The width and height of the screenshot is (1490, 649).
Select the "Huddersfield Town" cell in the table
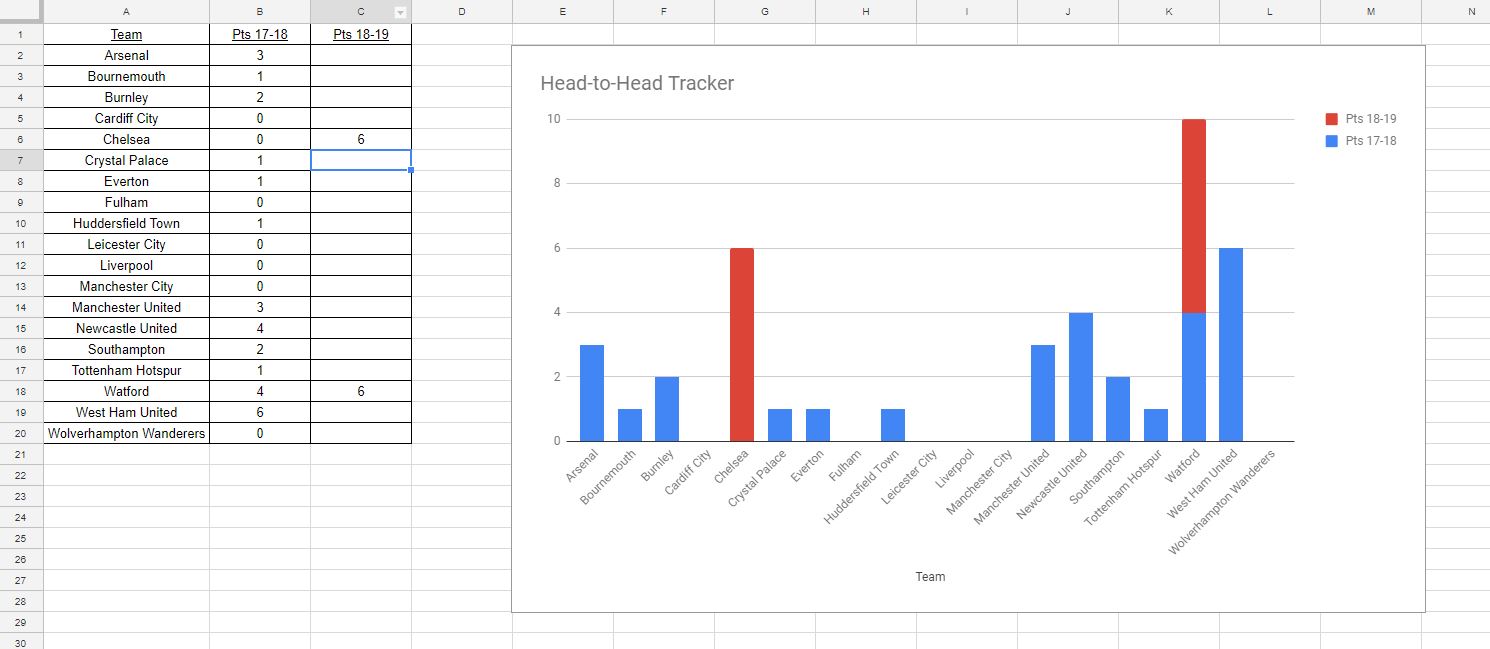(126, 223)
